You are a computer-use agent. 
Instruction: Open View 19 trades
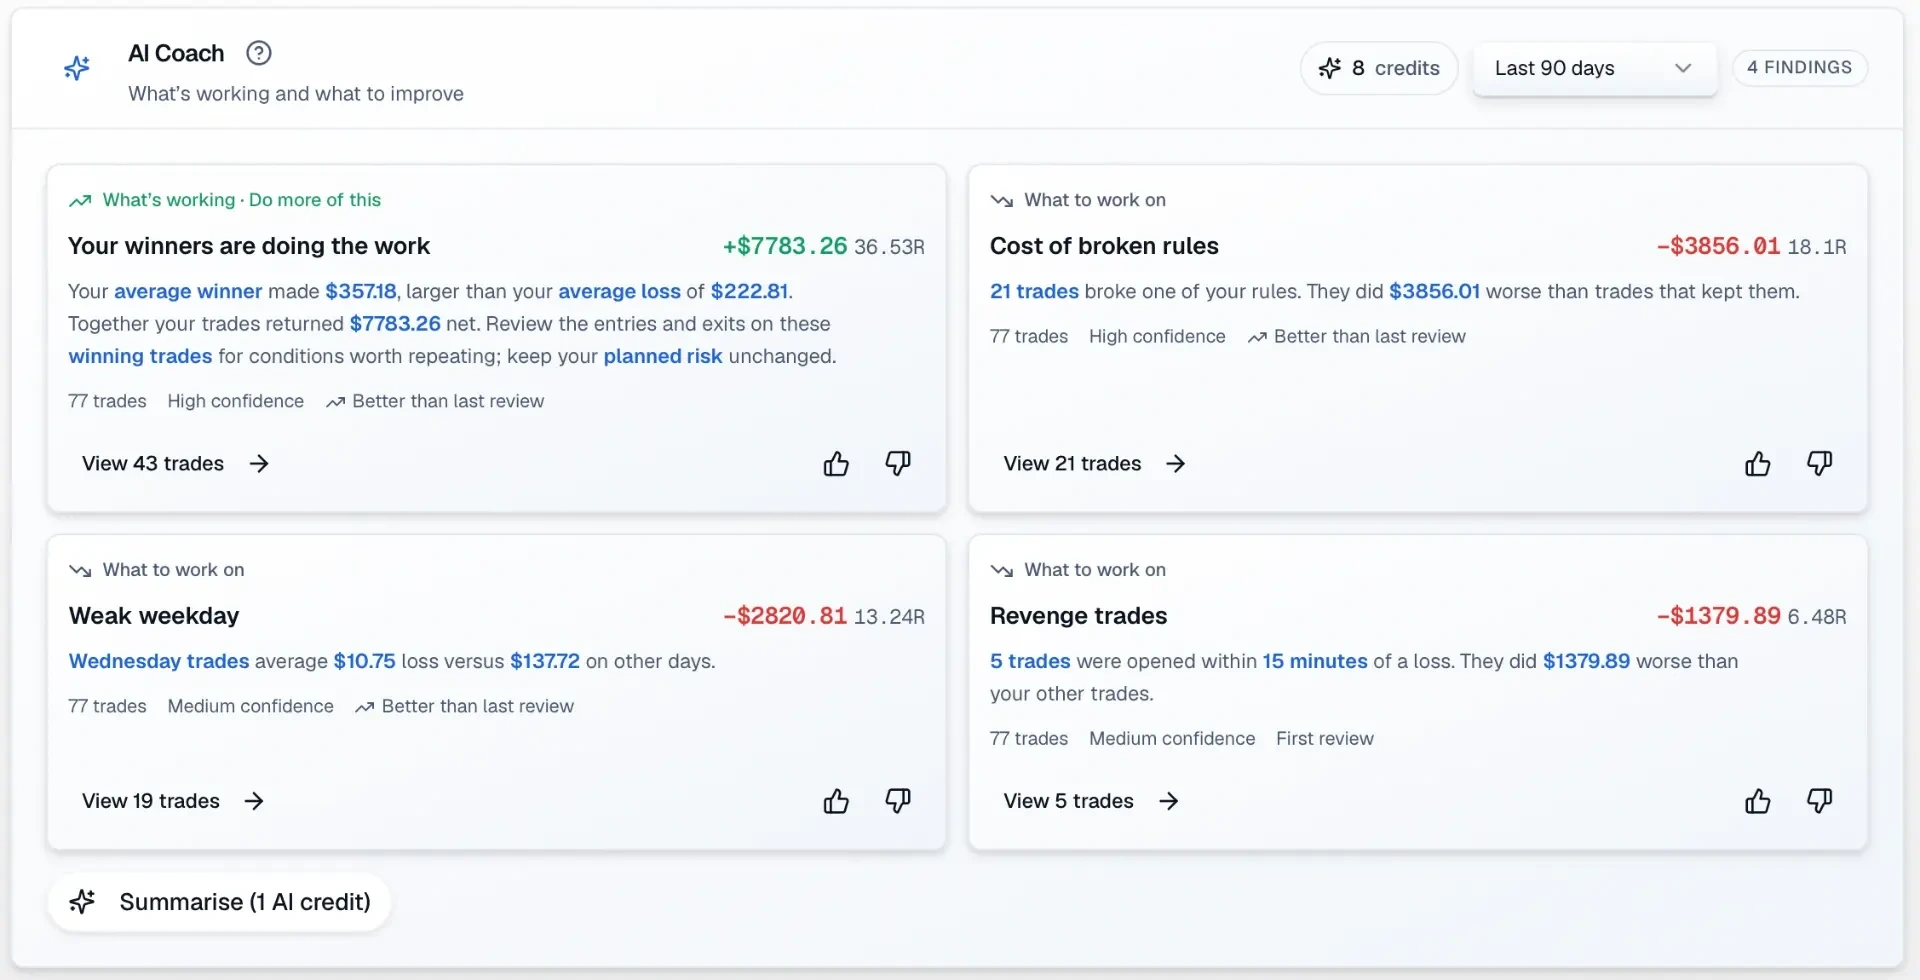[x=173, y=801]
